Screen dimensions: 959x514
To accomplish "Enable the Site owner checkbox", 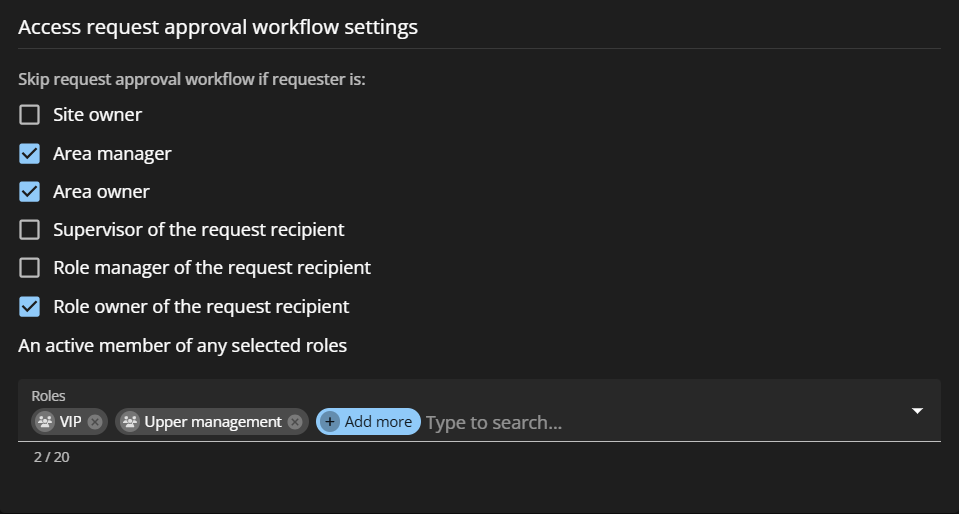I will coord(30,115).
